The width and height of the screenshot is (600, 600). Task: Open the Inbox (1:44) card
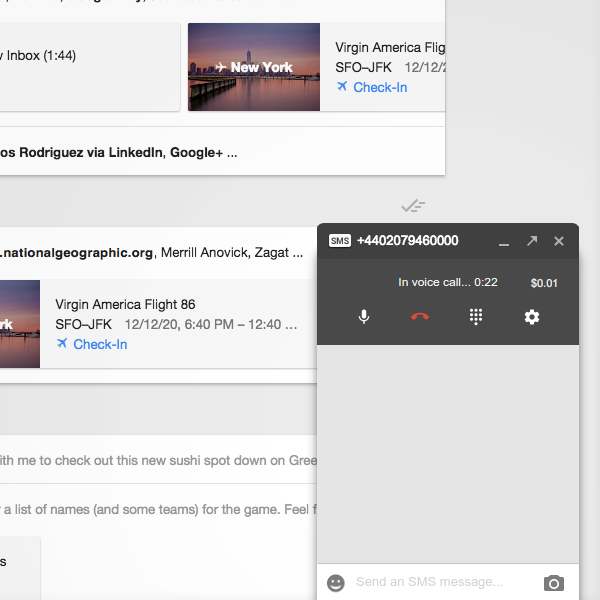(x=90, y=67)
